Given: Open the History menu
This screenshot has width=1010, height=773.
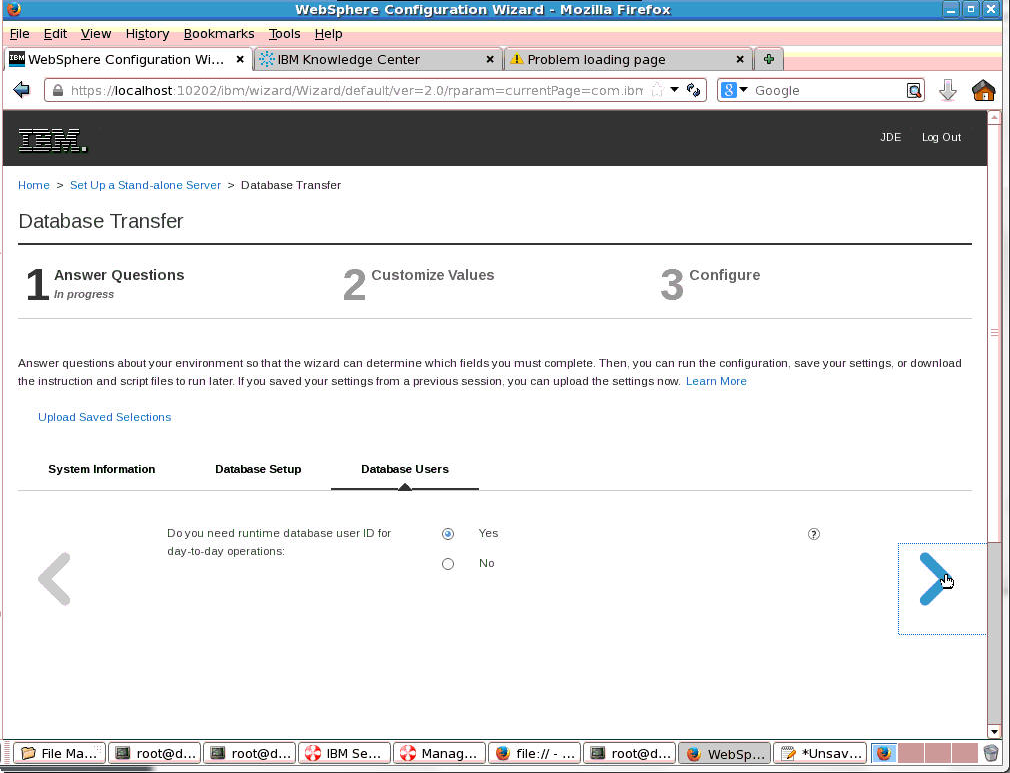Looking at the screenshot, I should click(x=148, y=33).
